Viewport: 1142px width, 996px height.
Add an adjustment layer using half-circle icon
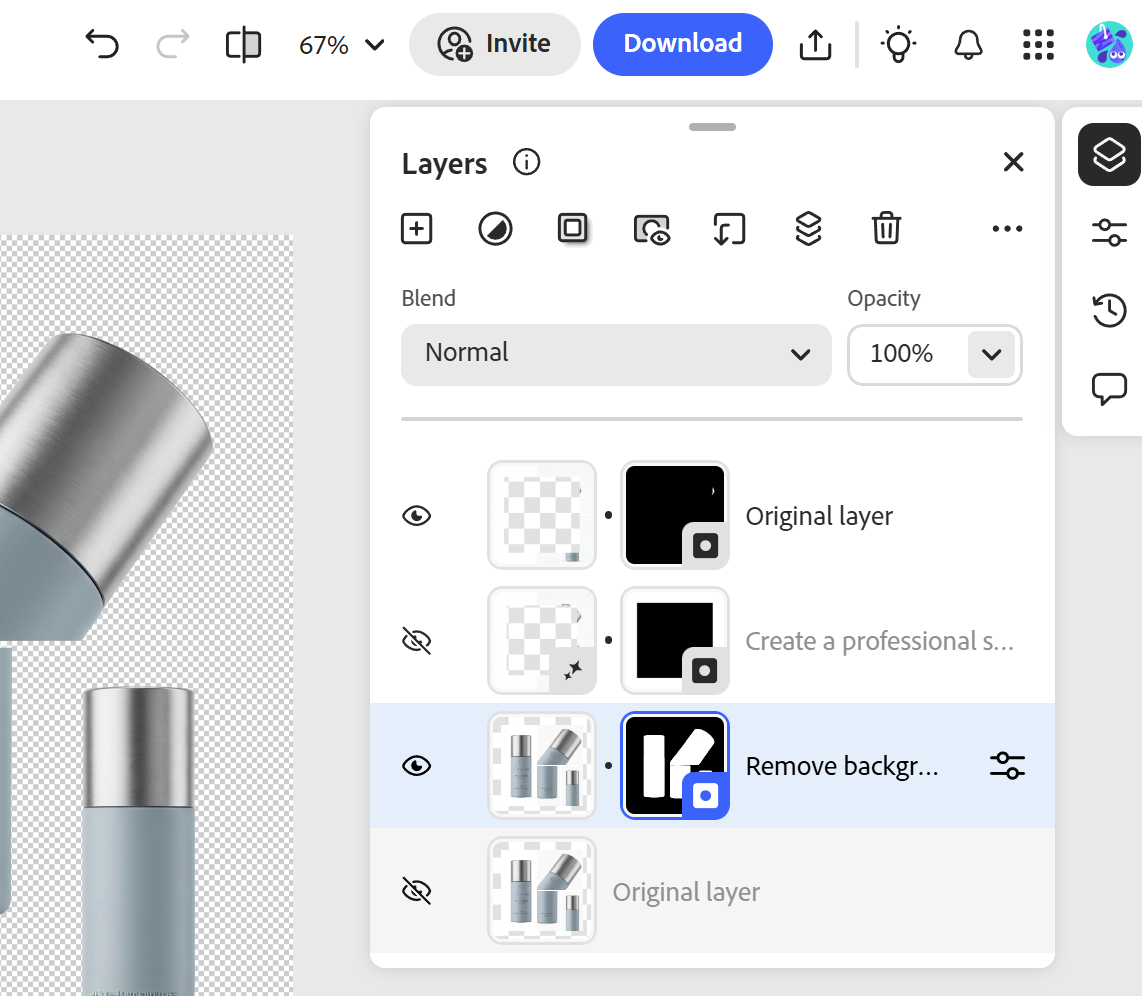(495, 229)
